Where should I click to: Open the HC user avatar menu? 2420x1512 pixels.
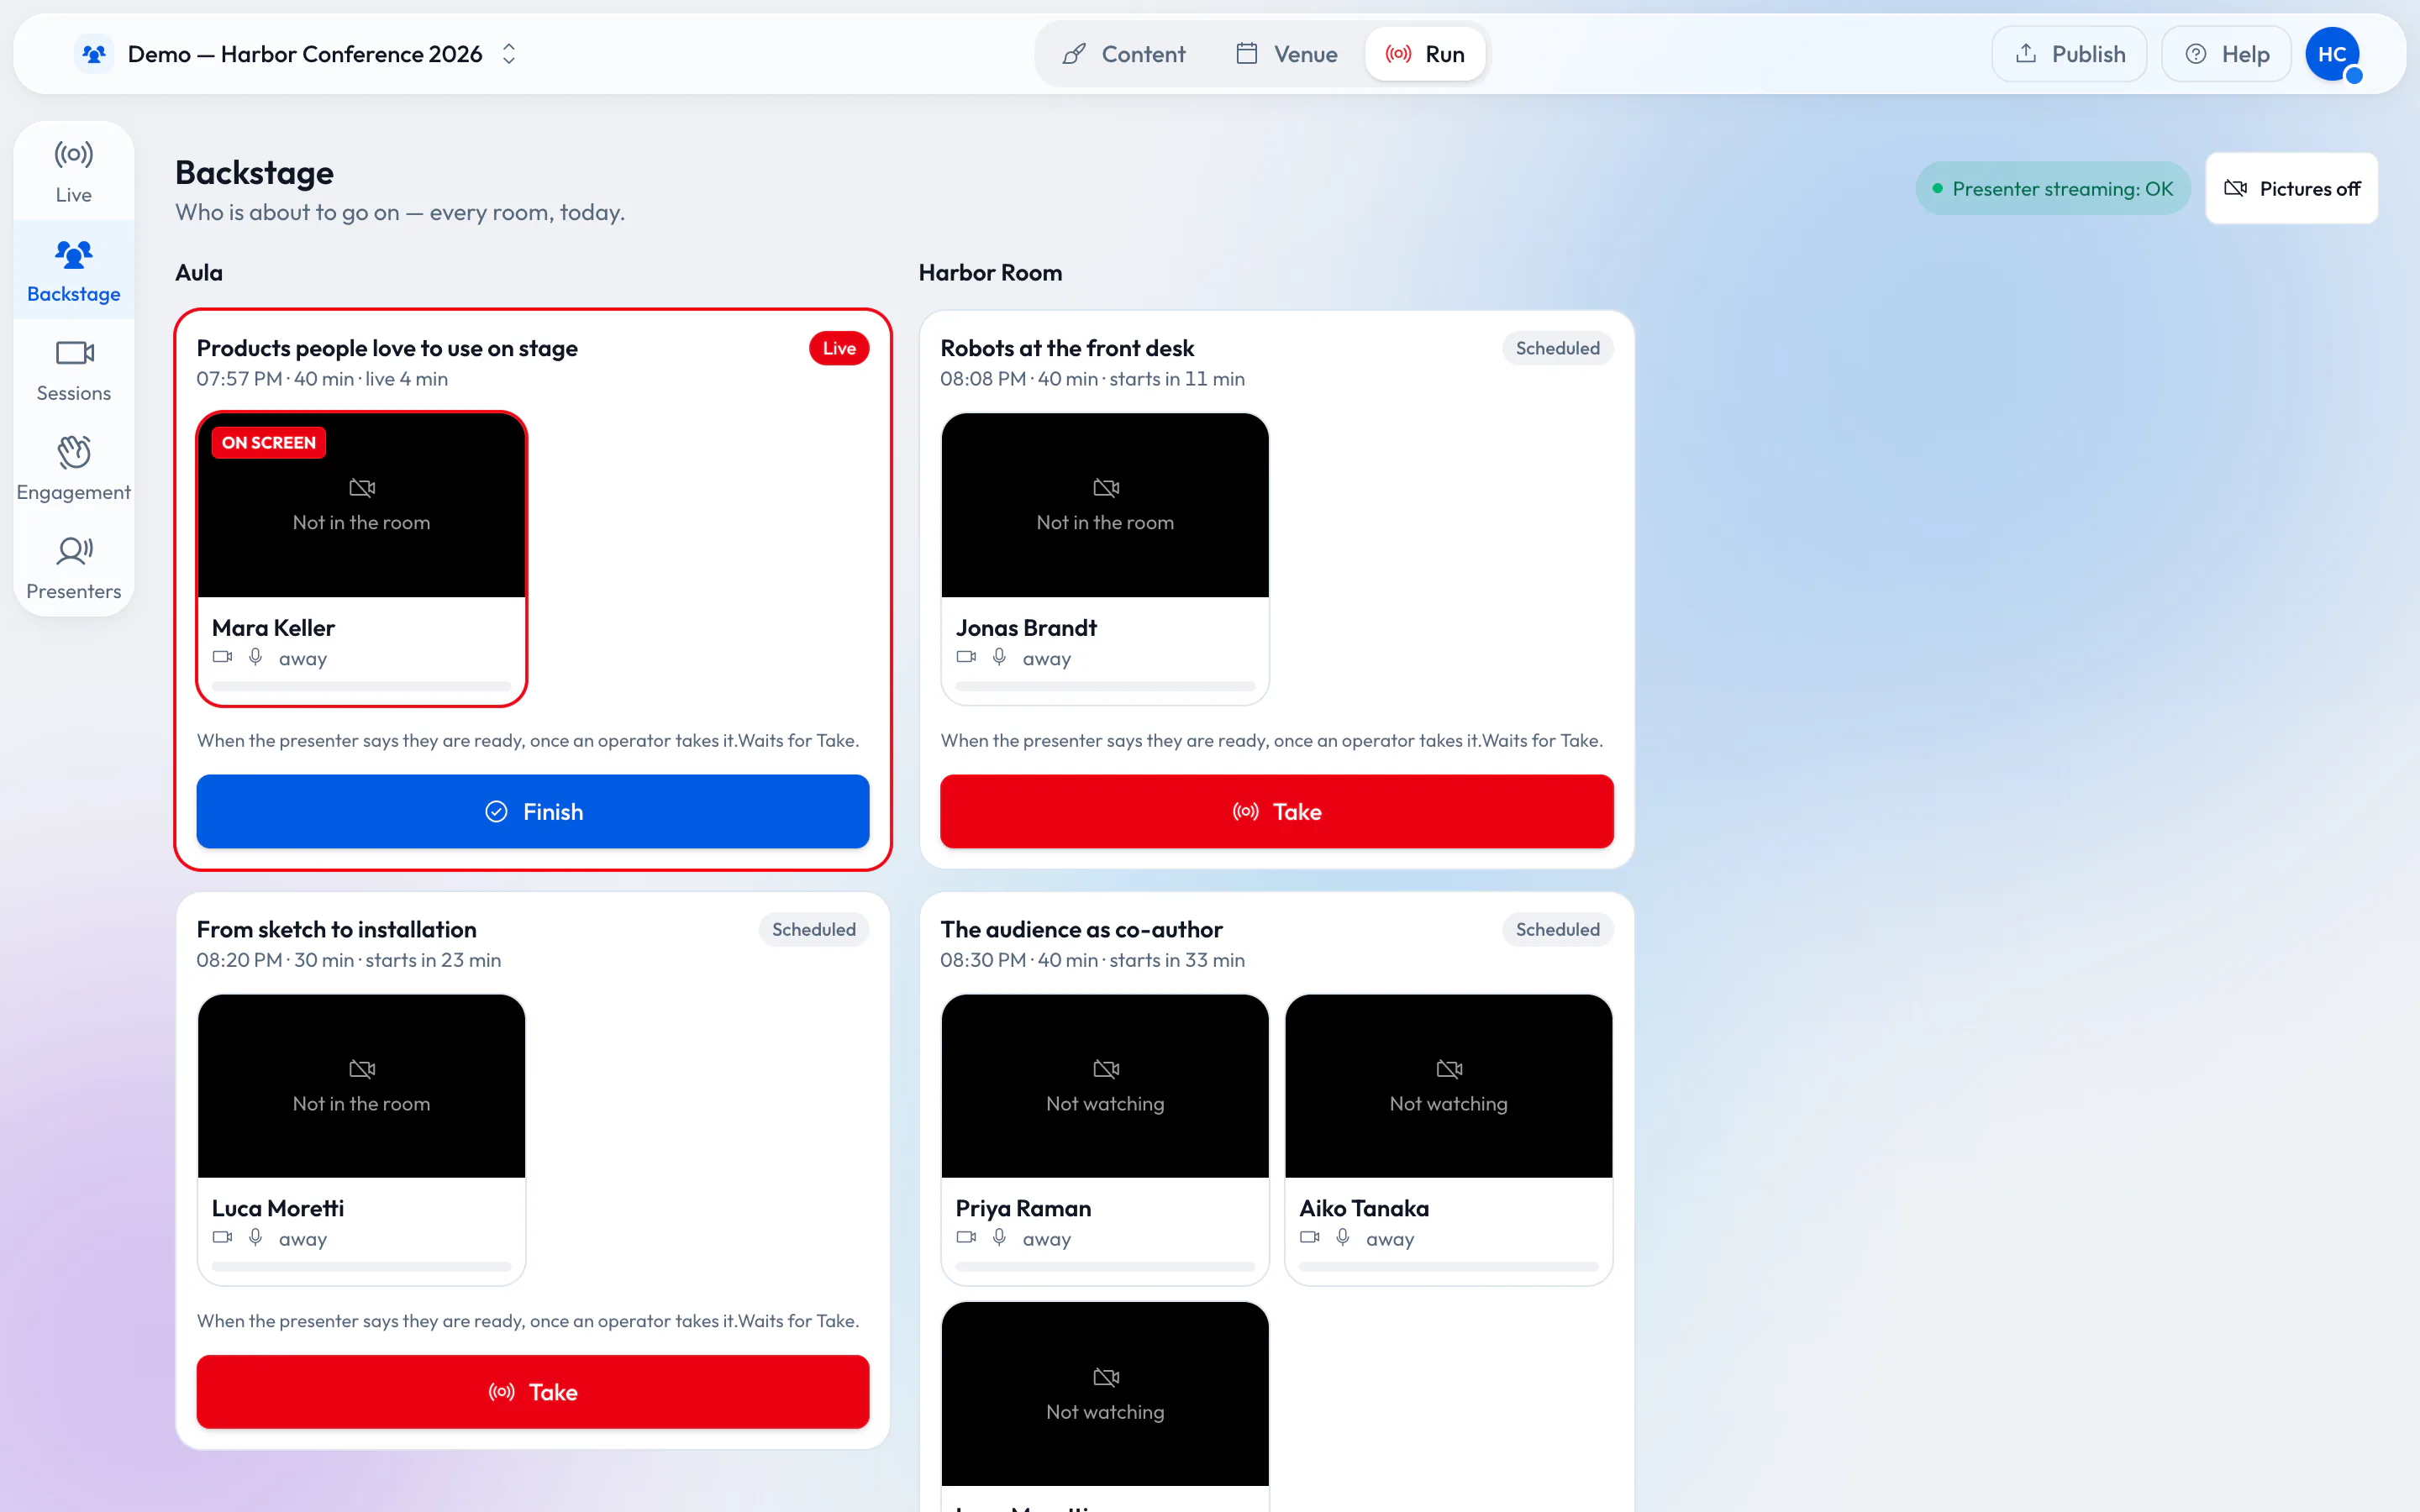pyautogui.click(x=2332, y=54)
